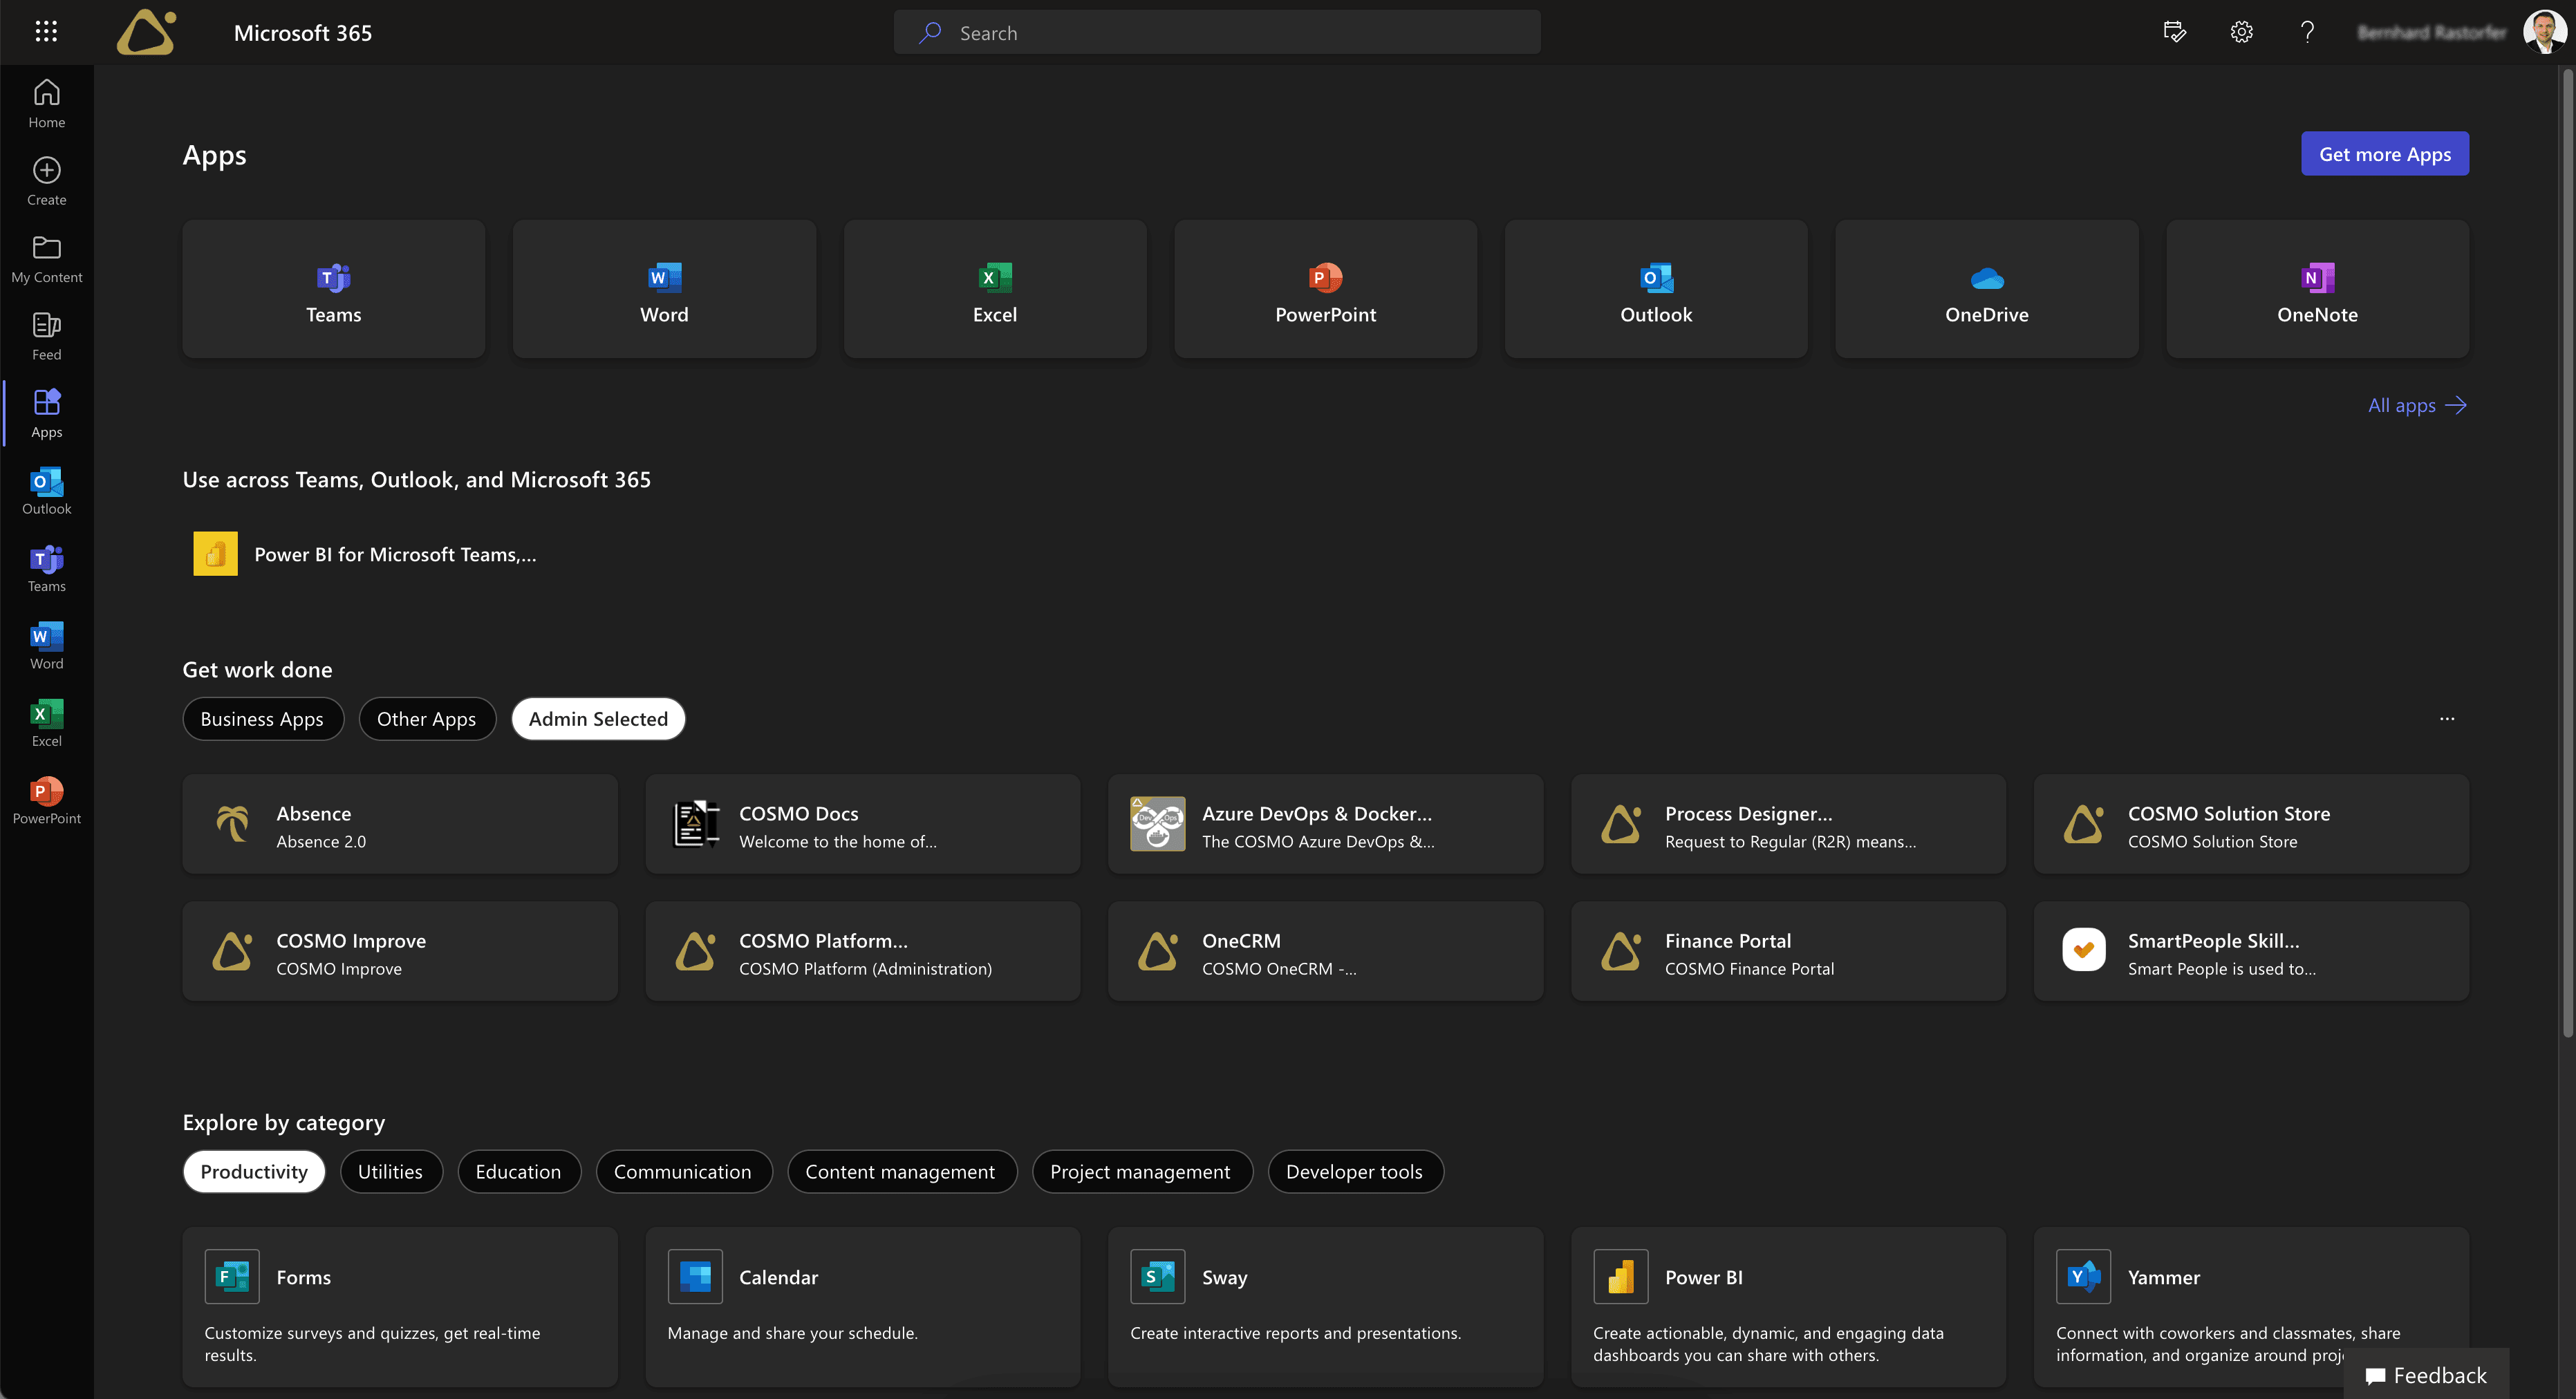Open the Absence app card

[x=400, y=825]
